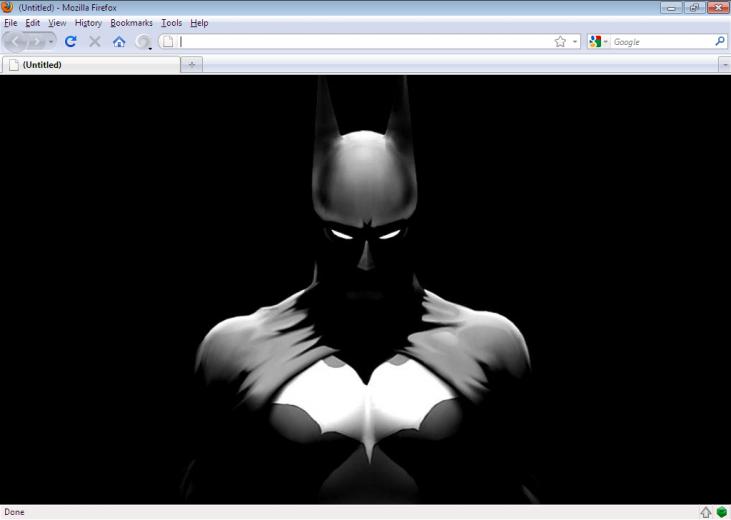This screenshot has height=520, width=731.
Task: Click the Back navigation arrow button
Action: (14, 42)
